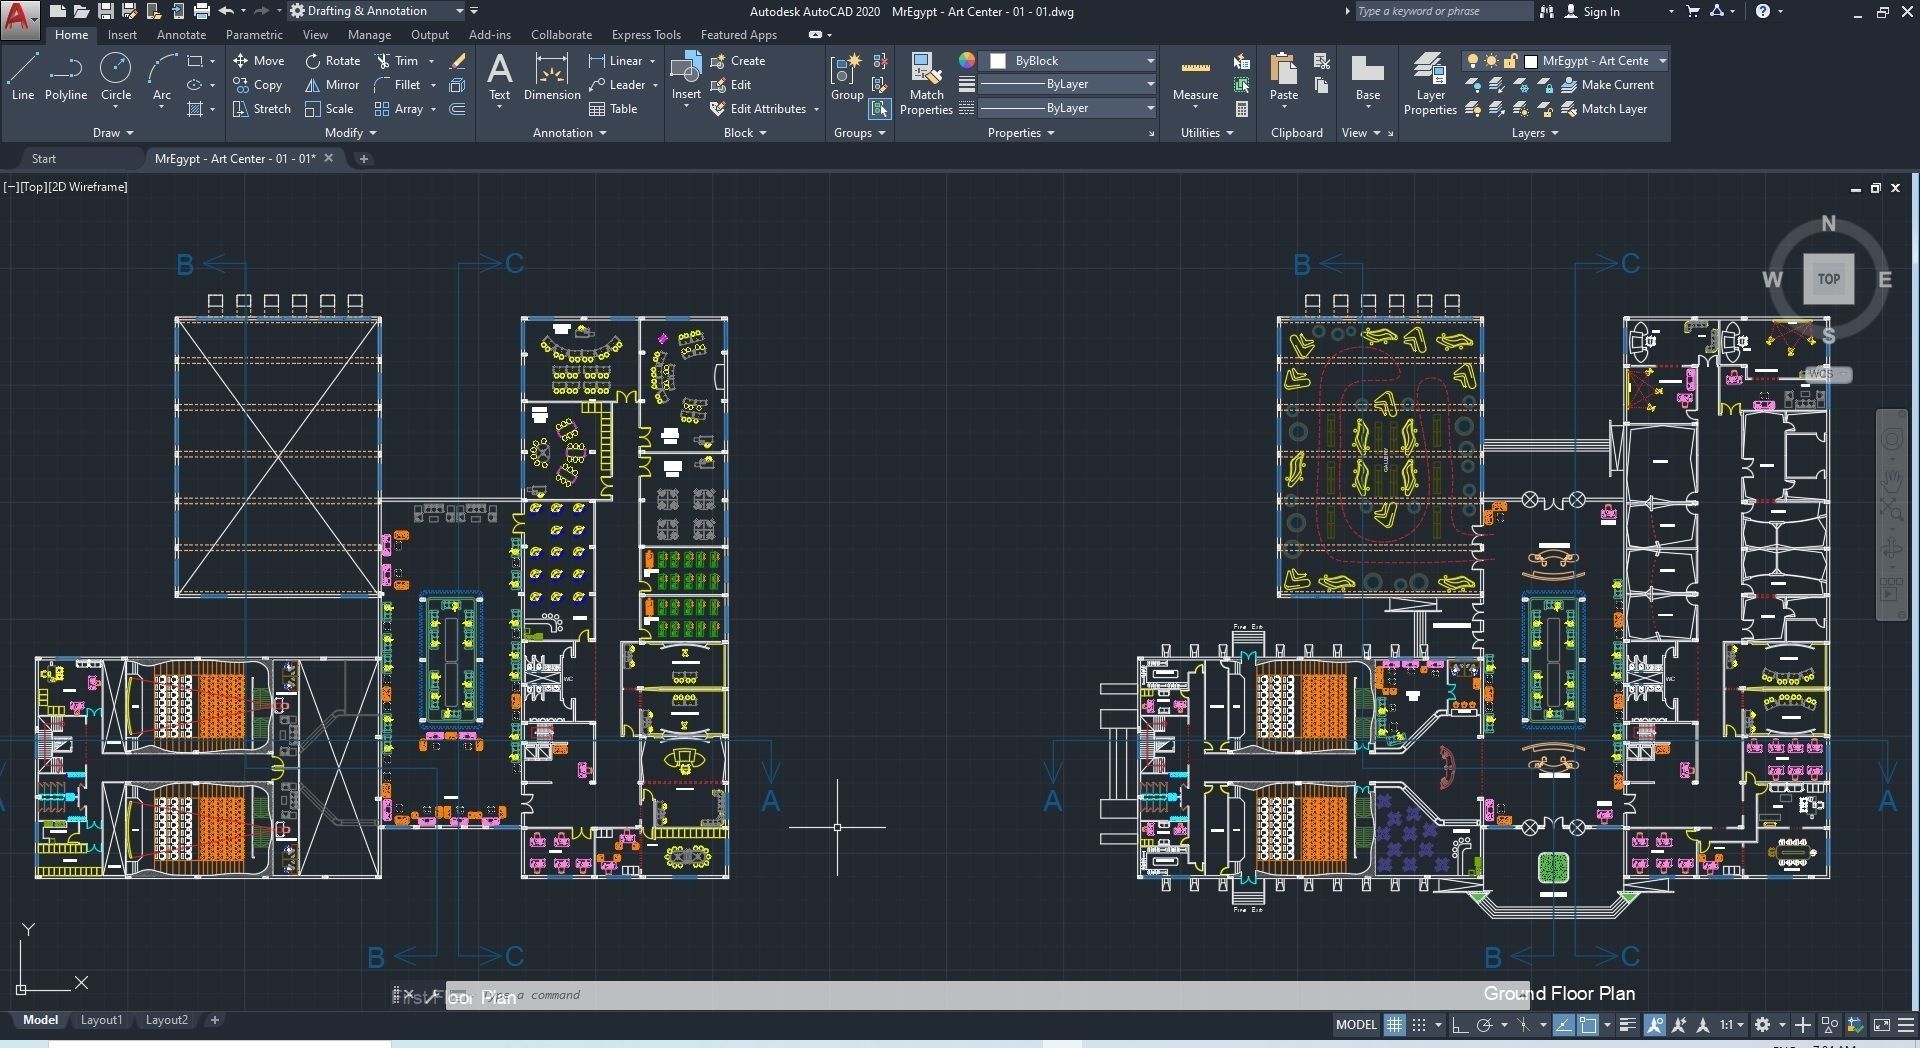Toggle polar tracking in status bar
The height and width of the screenshot is (1048, 1920).
click(1484, 1024)
